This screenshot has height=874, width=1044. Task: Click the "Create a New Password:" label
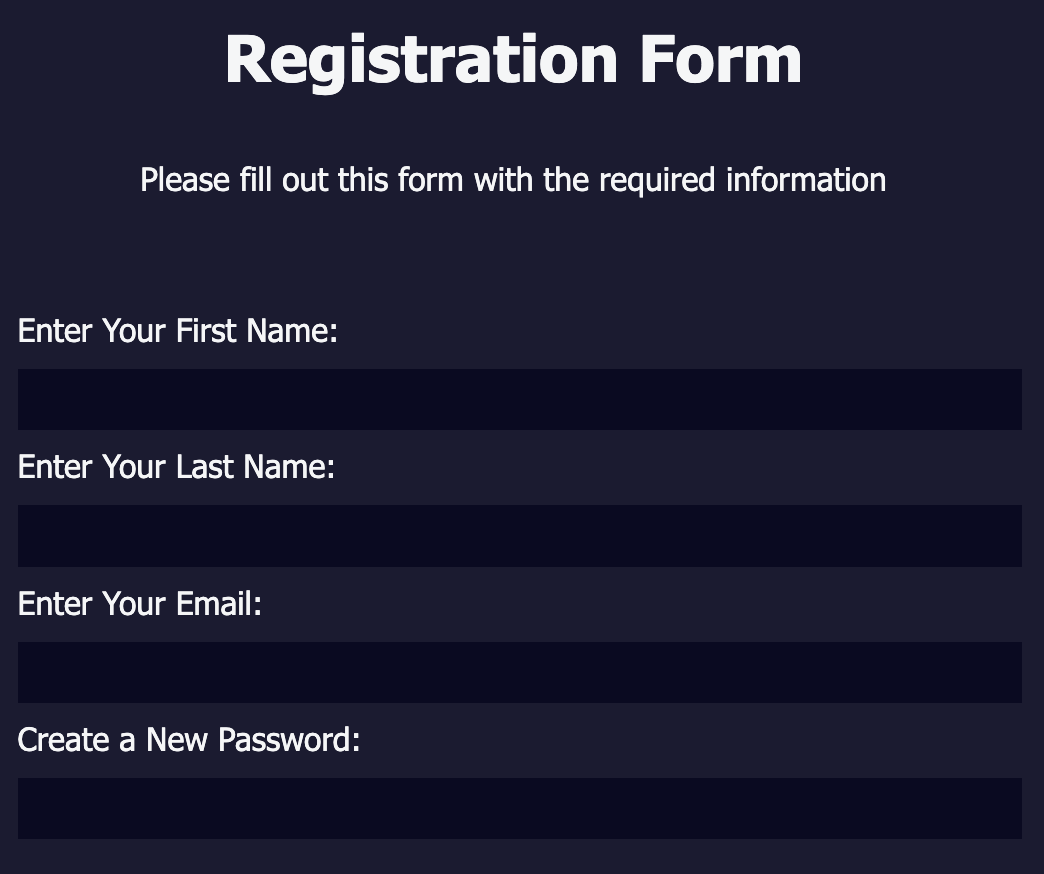(188, 740)
